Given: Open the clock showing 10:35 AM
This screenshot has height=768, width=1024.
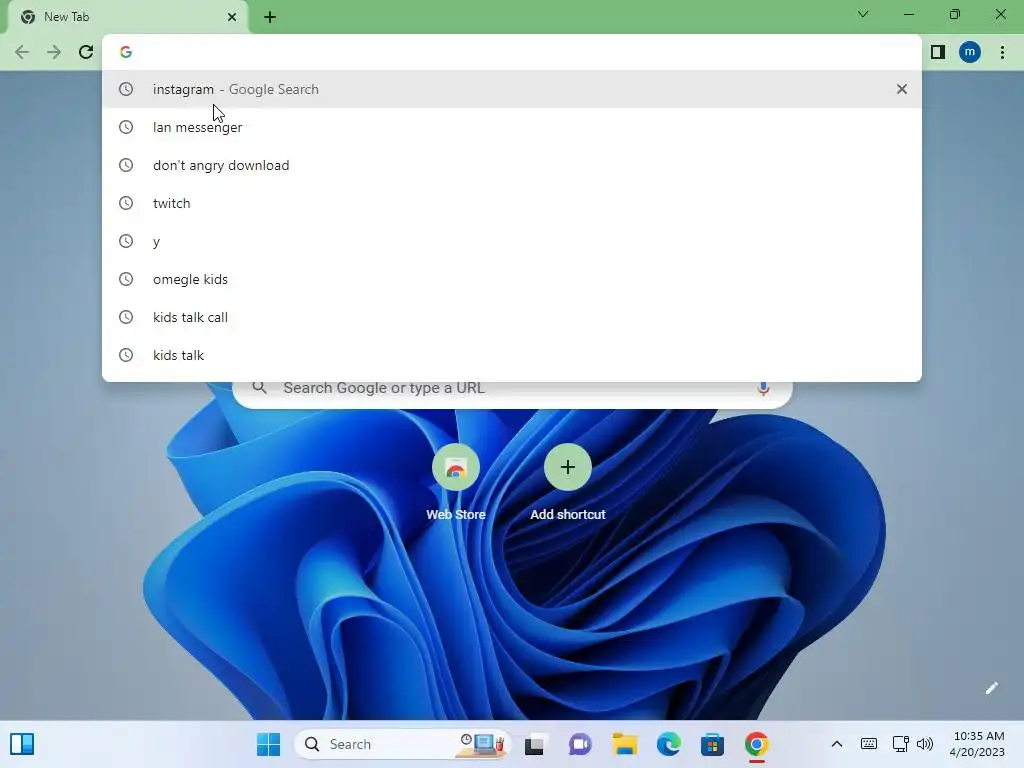Looking at the screenshot, I should (x=978, y=744).
